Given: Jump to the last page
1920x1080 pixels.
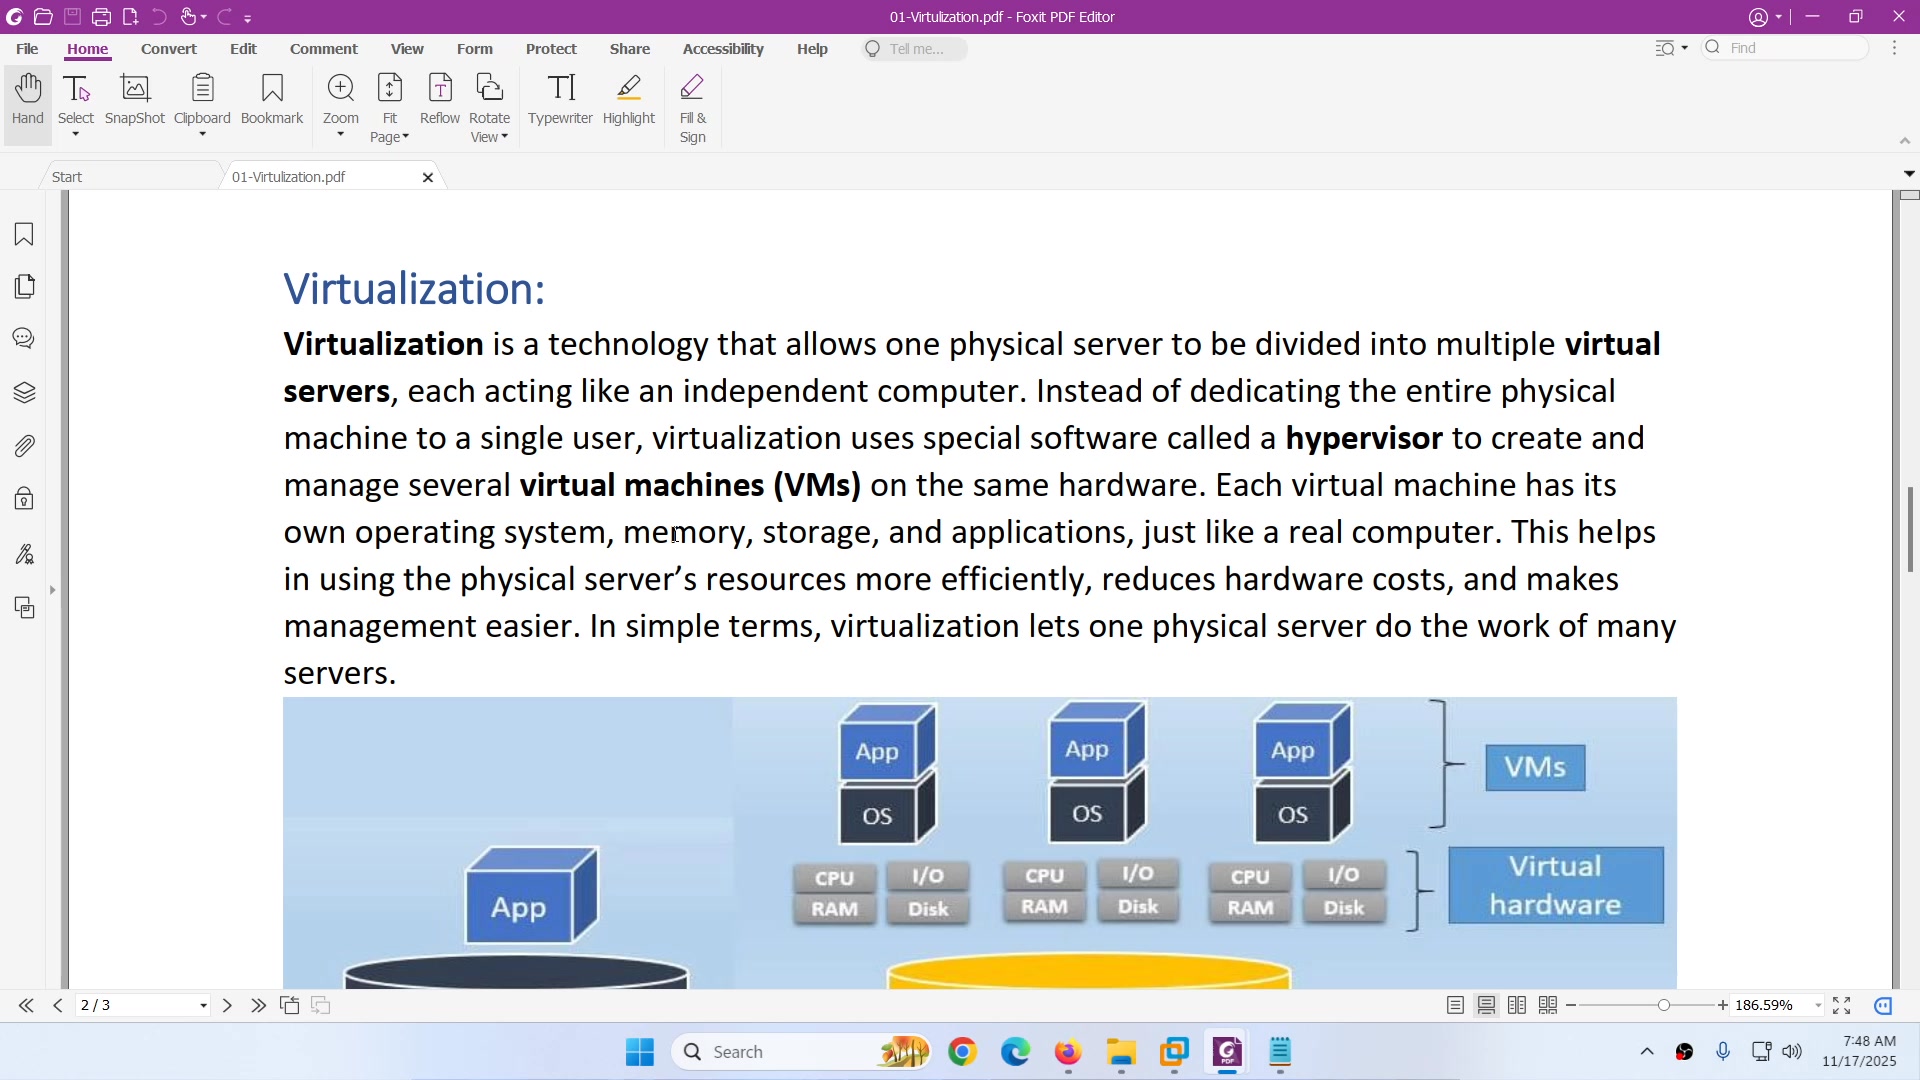Looking at the screenshot, I should [259, 1006].
